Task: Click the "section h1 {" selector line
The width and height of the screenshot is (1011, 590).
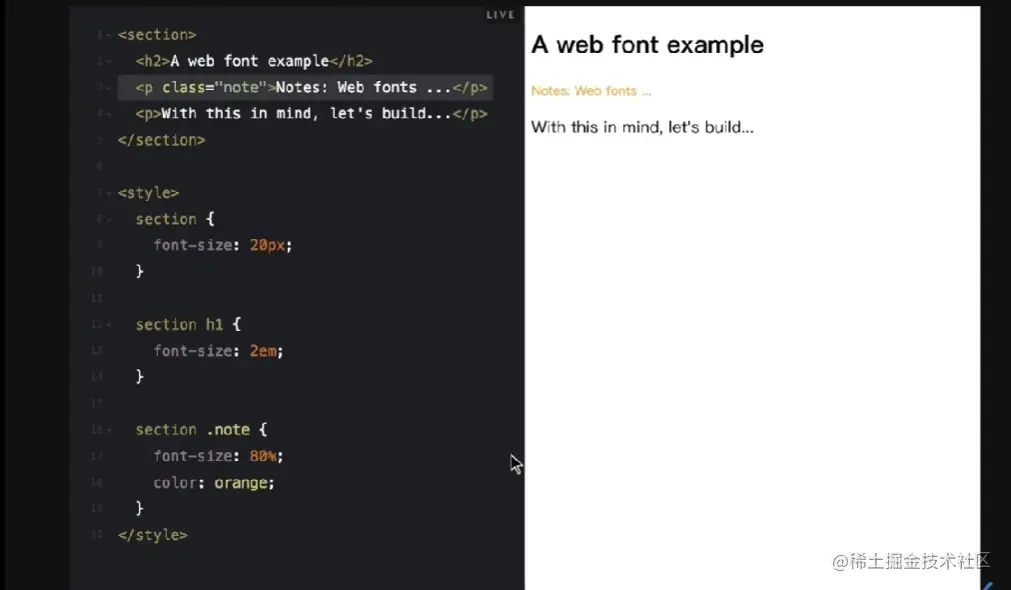Action: click(x=188, y=324)
